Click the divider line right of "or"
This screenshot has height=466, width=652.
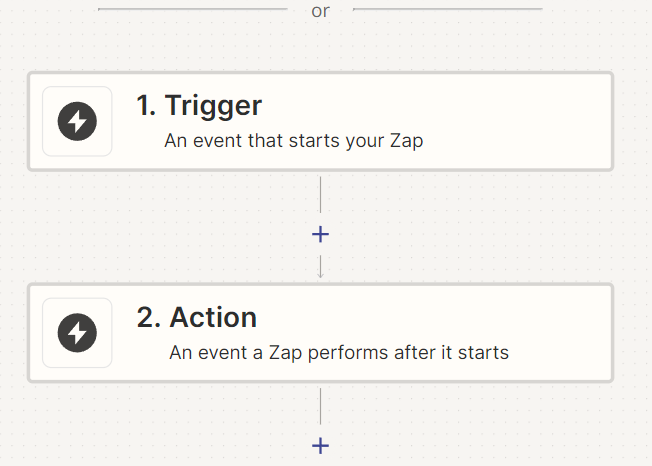(x=448, y=10)
